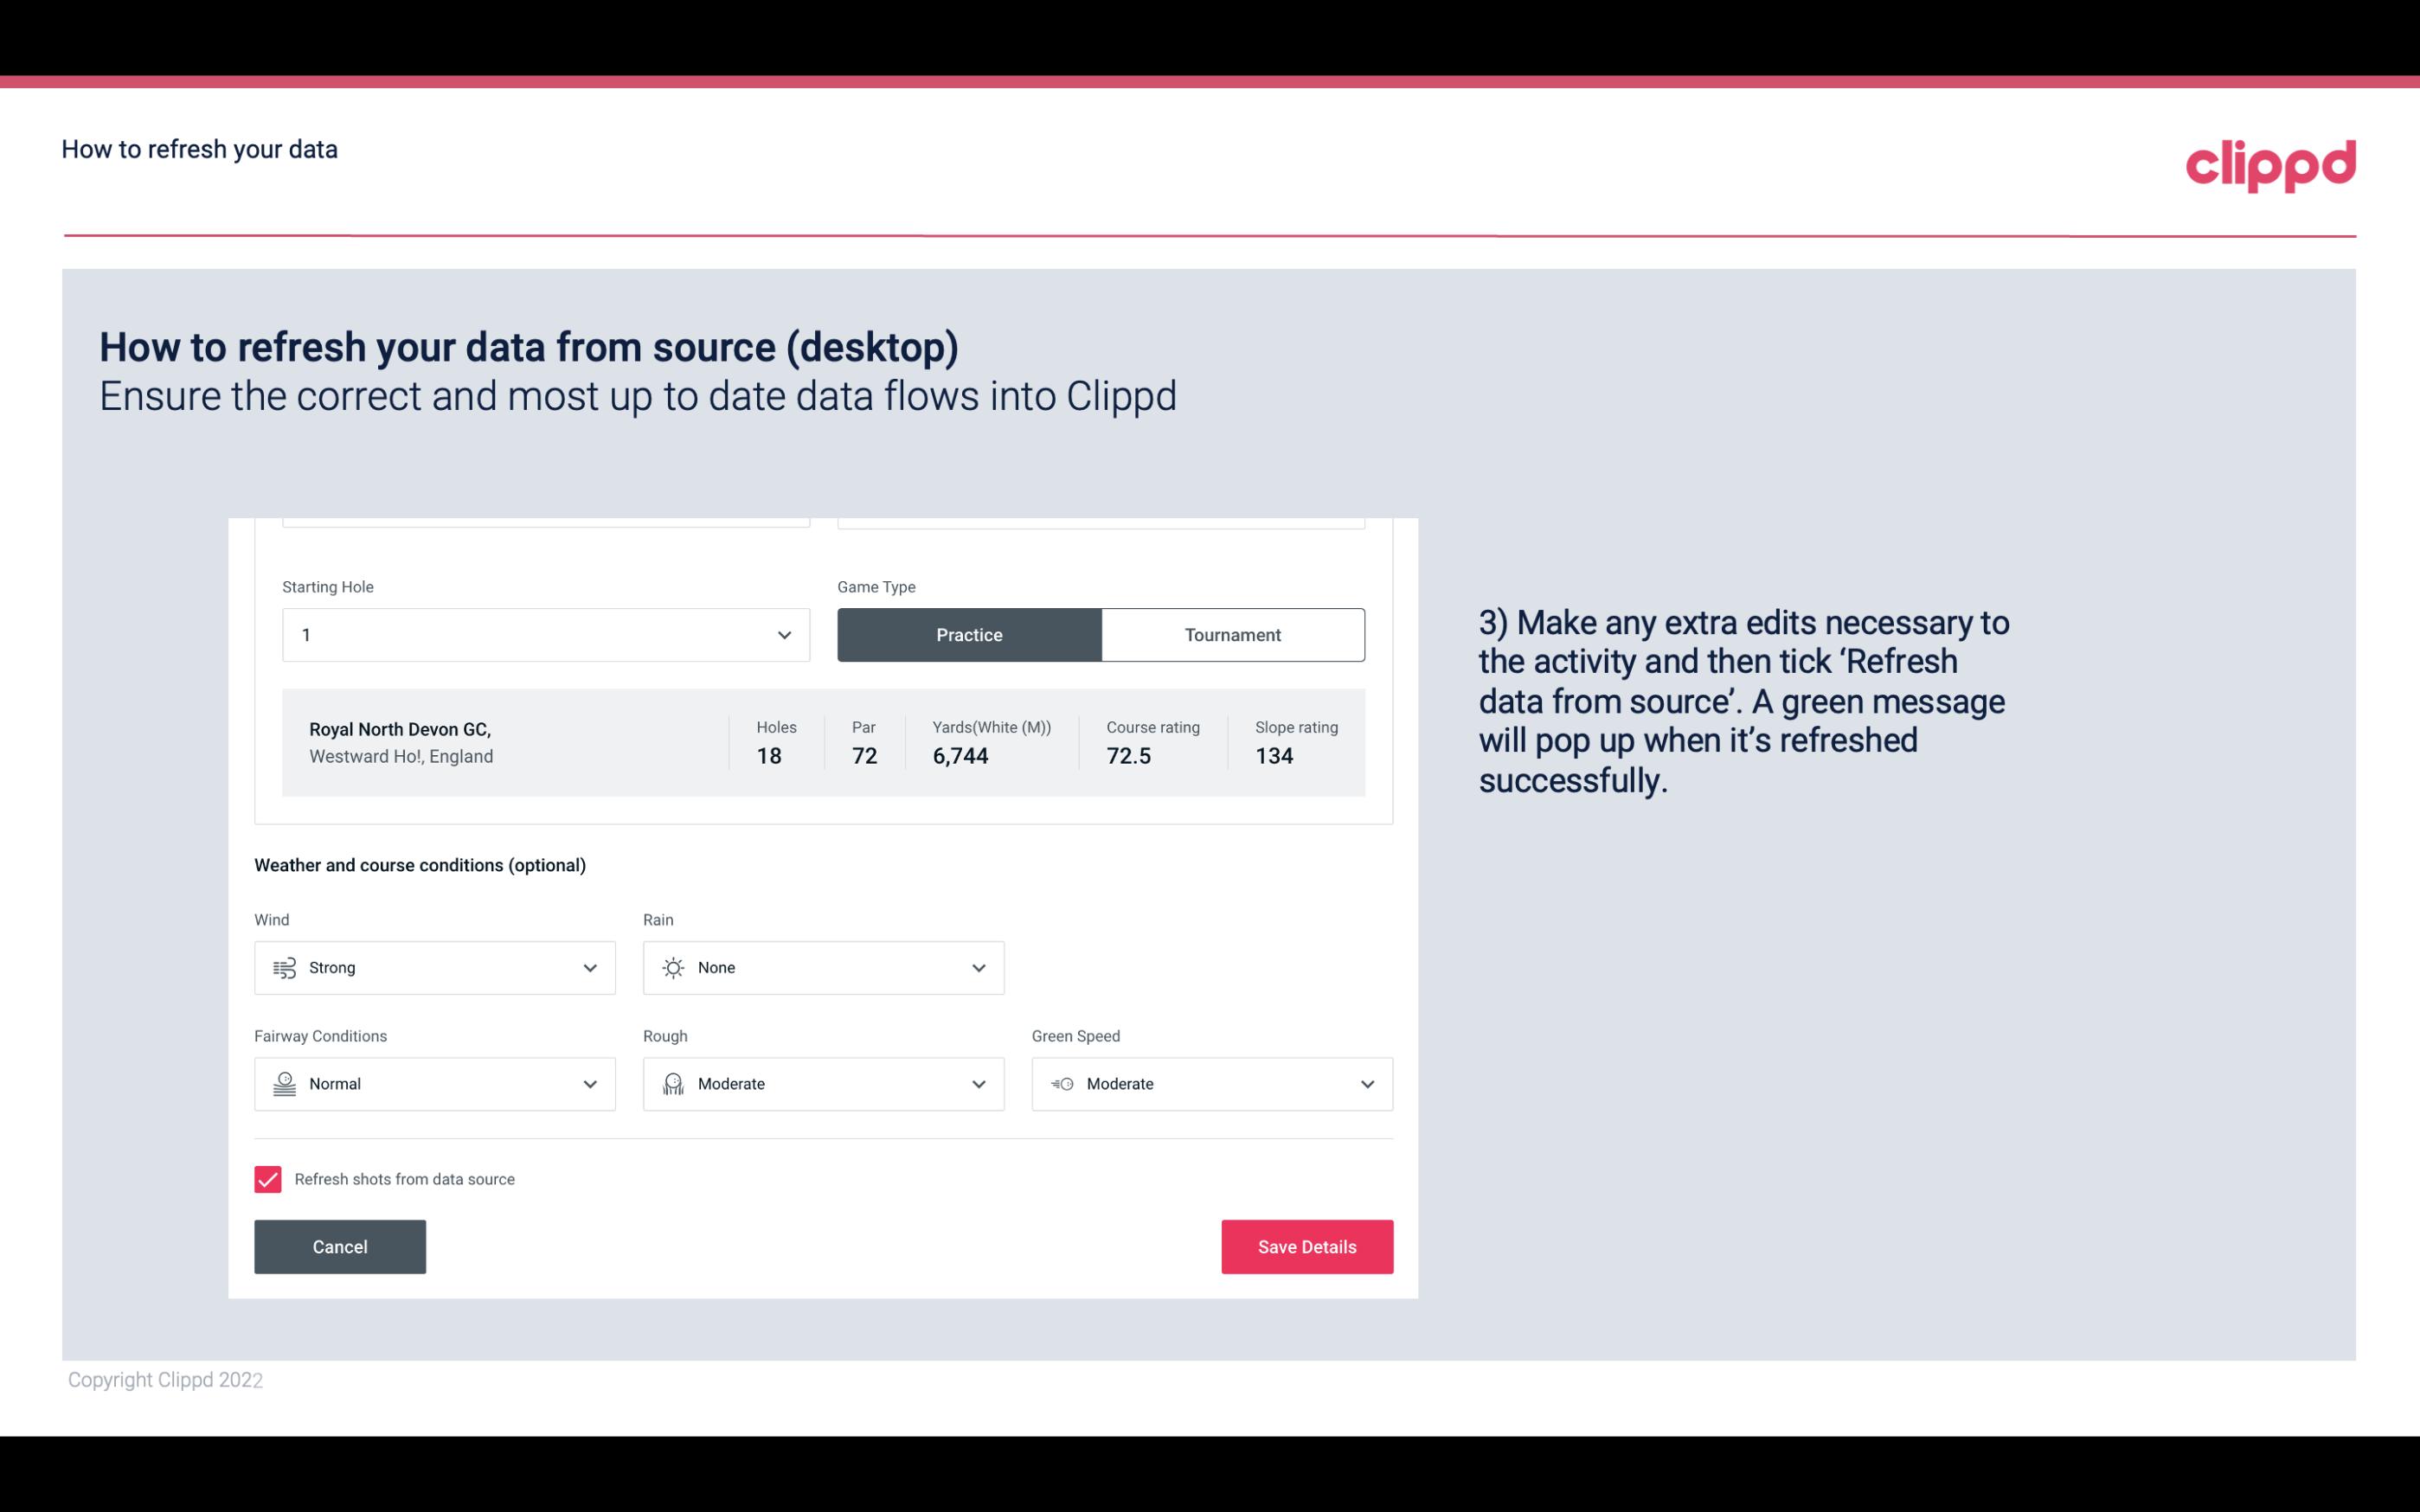
Task: Click the Cancel button
Action: tap(340, 1247)
